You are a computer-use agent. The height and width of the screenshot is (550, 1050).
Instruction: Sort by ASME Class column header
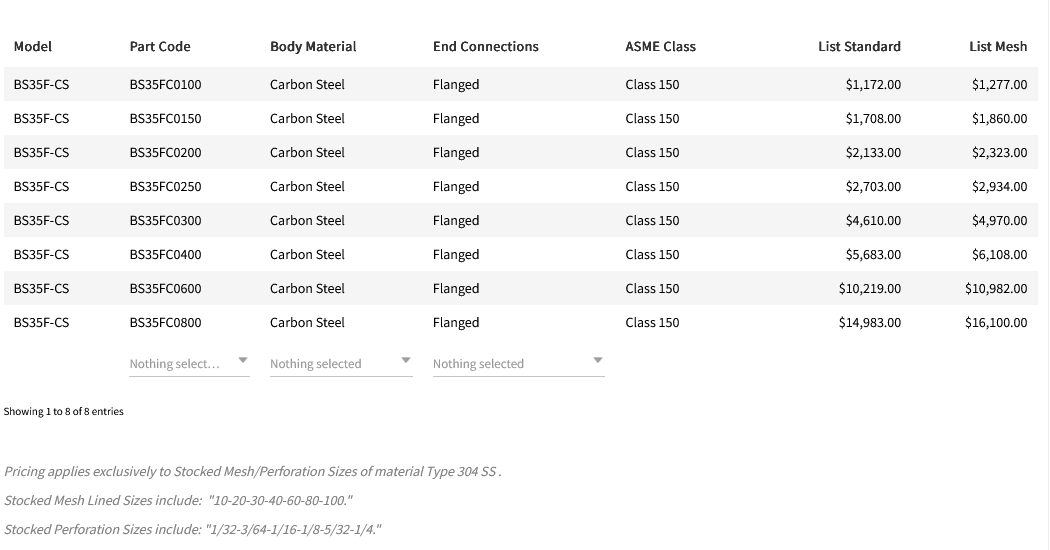(x=660, y=46)
